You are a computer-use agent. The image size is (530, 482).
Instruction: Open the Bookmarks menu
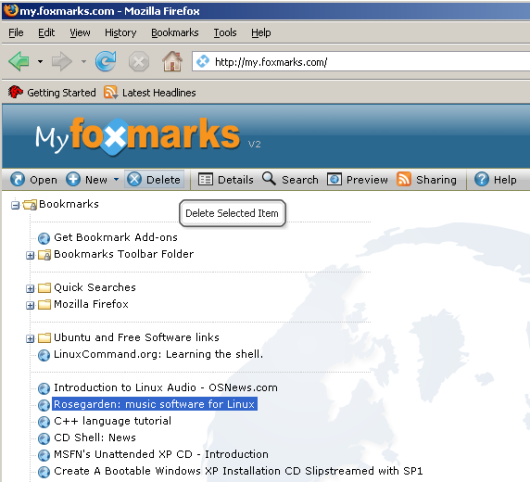point(175,33)
